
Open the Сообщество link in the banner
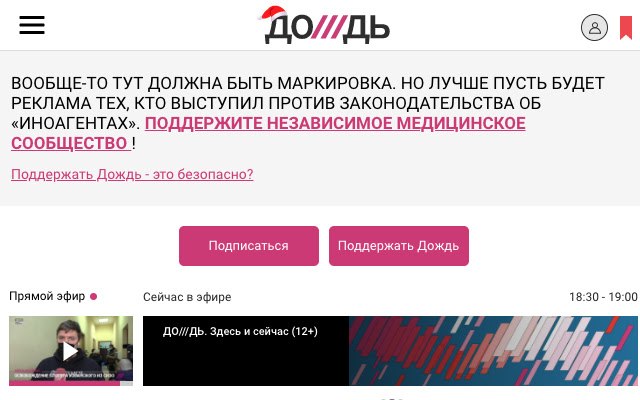tap(71, 143)
